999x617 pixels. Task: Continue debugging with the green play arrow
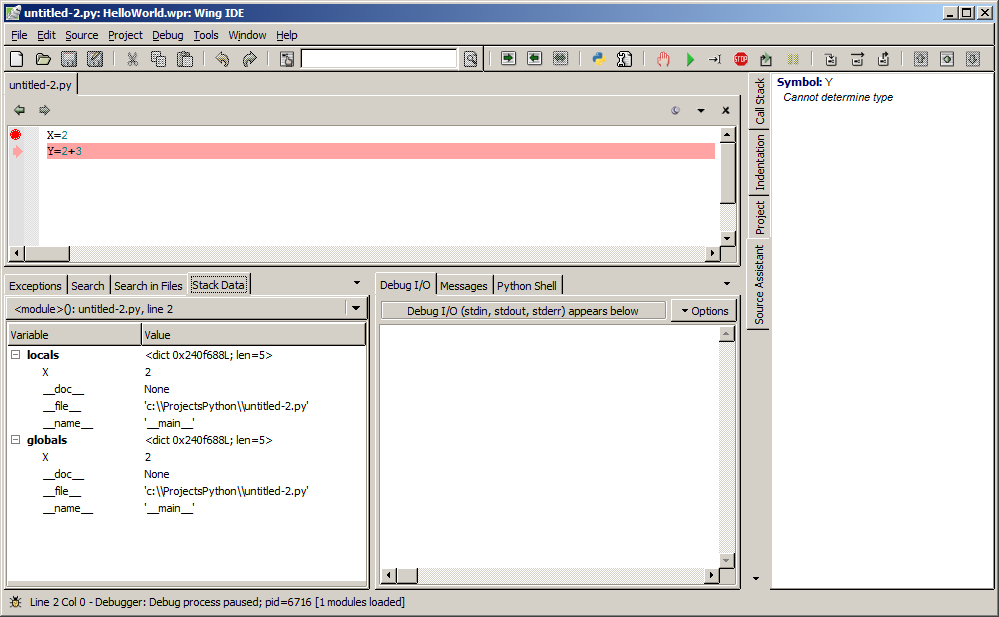(x=690, y=59)
